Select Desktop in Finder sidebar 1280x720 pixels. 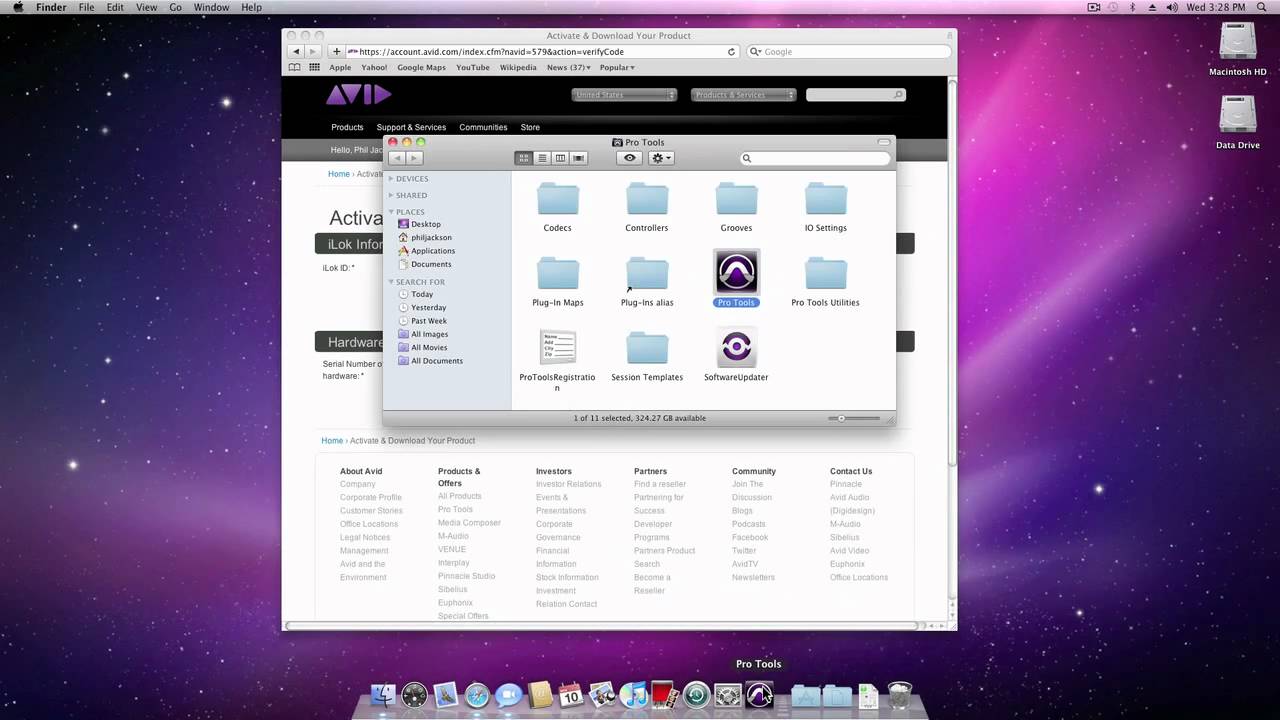point(426,224)
